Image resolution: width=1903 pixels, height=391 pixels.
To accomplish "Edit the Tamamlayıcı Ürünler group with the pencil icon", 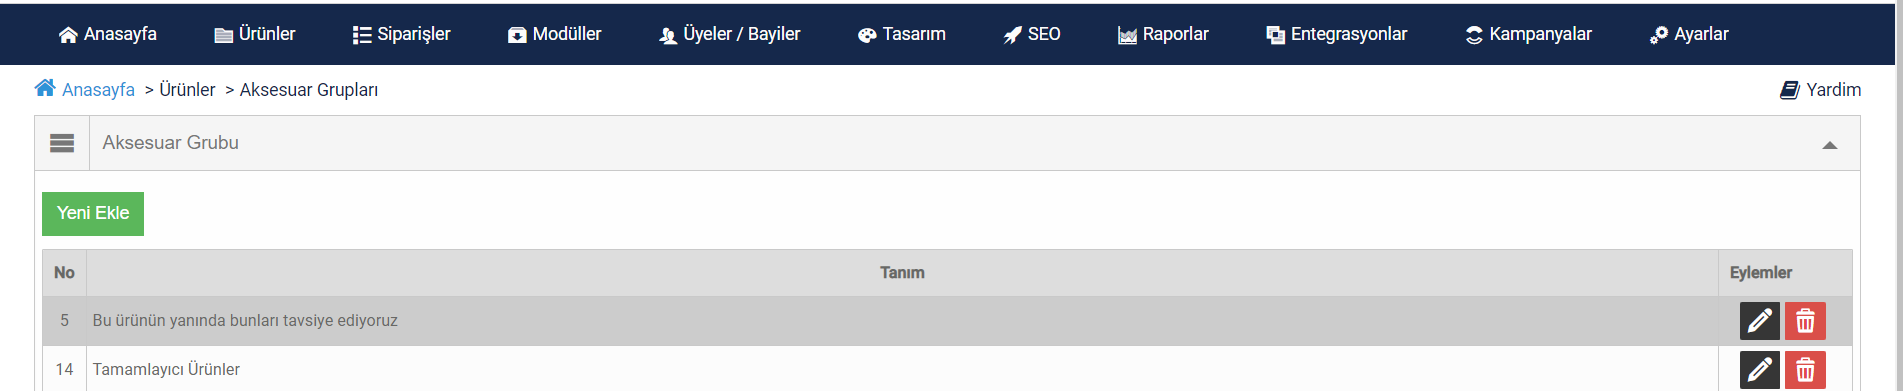I will [1759, 370].
